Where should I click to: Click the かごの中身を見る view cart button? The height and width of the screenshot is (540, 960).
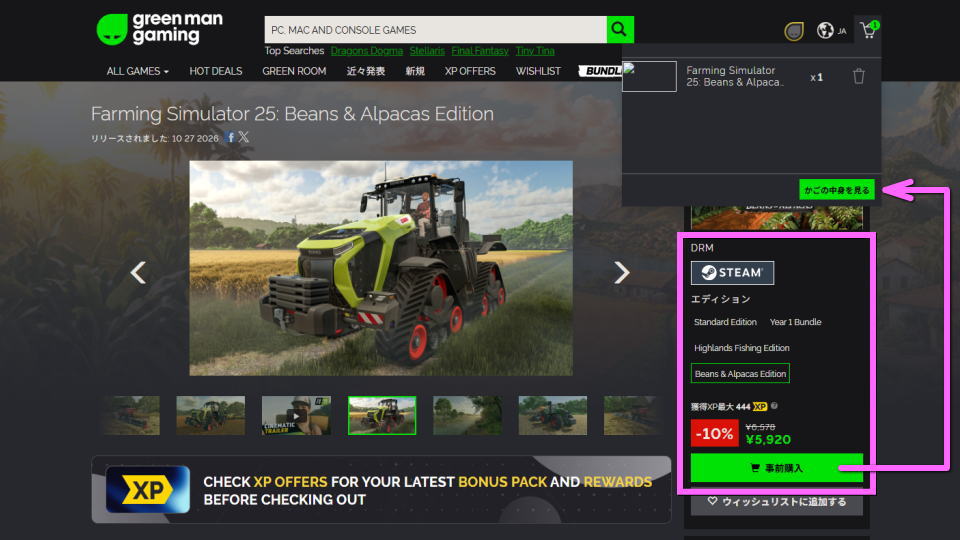pos(836,190)
